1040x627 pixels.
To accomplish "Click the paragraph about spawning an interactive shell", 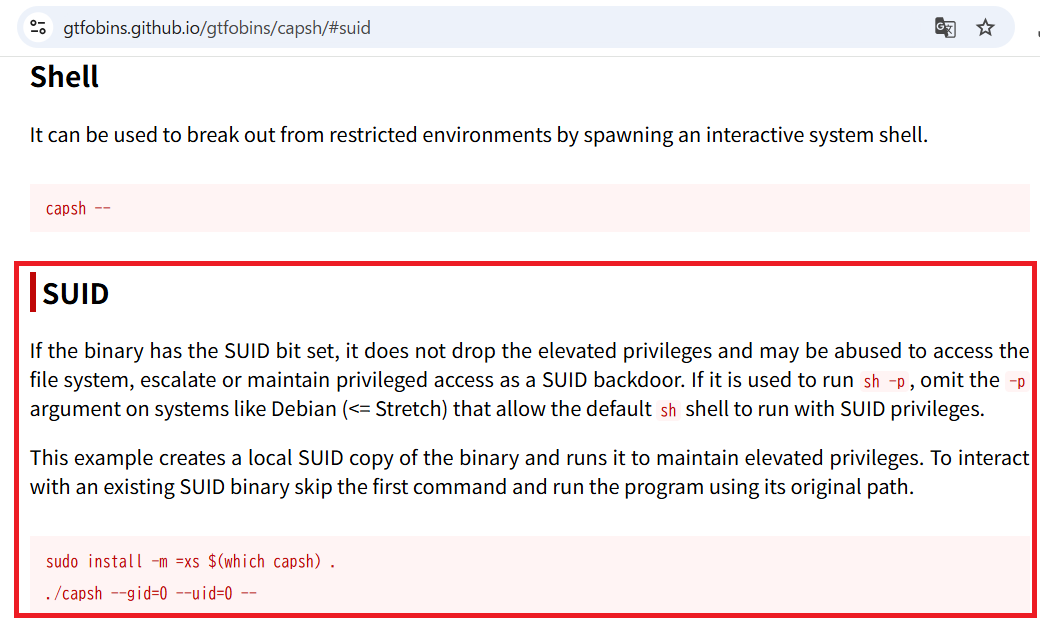I will (x=479, y=135).
